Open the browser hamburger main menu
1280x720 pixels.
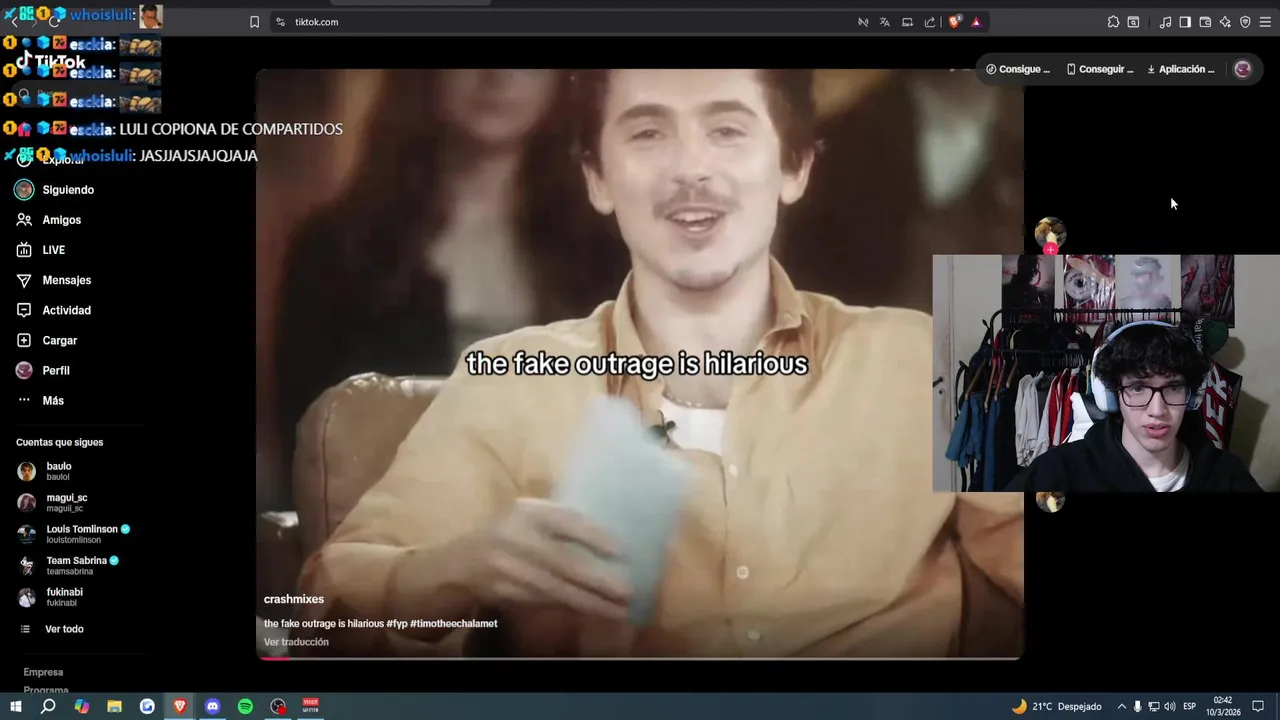pos(1266,22)
